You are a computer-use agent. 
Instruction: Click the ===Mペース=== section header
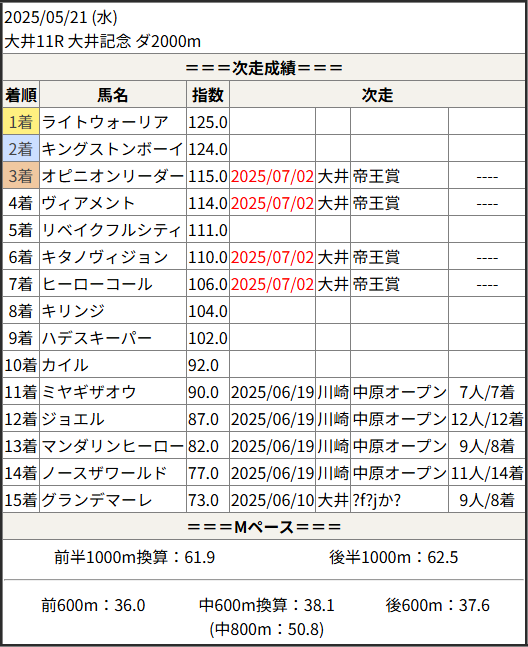pyautogui.click(x=264, y=527)
